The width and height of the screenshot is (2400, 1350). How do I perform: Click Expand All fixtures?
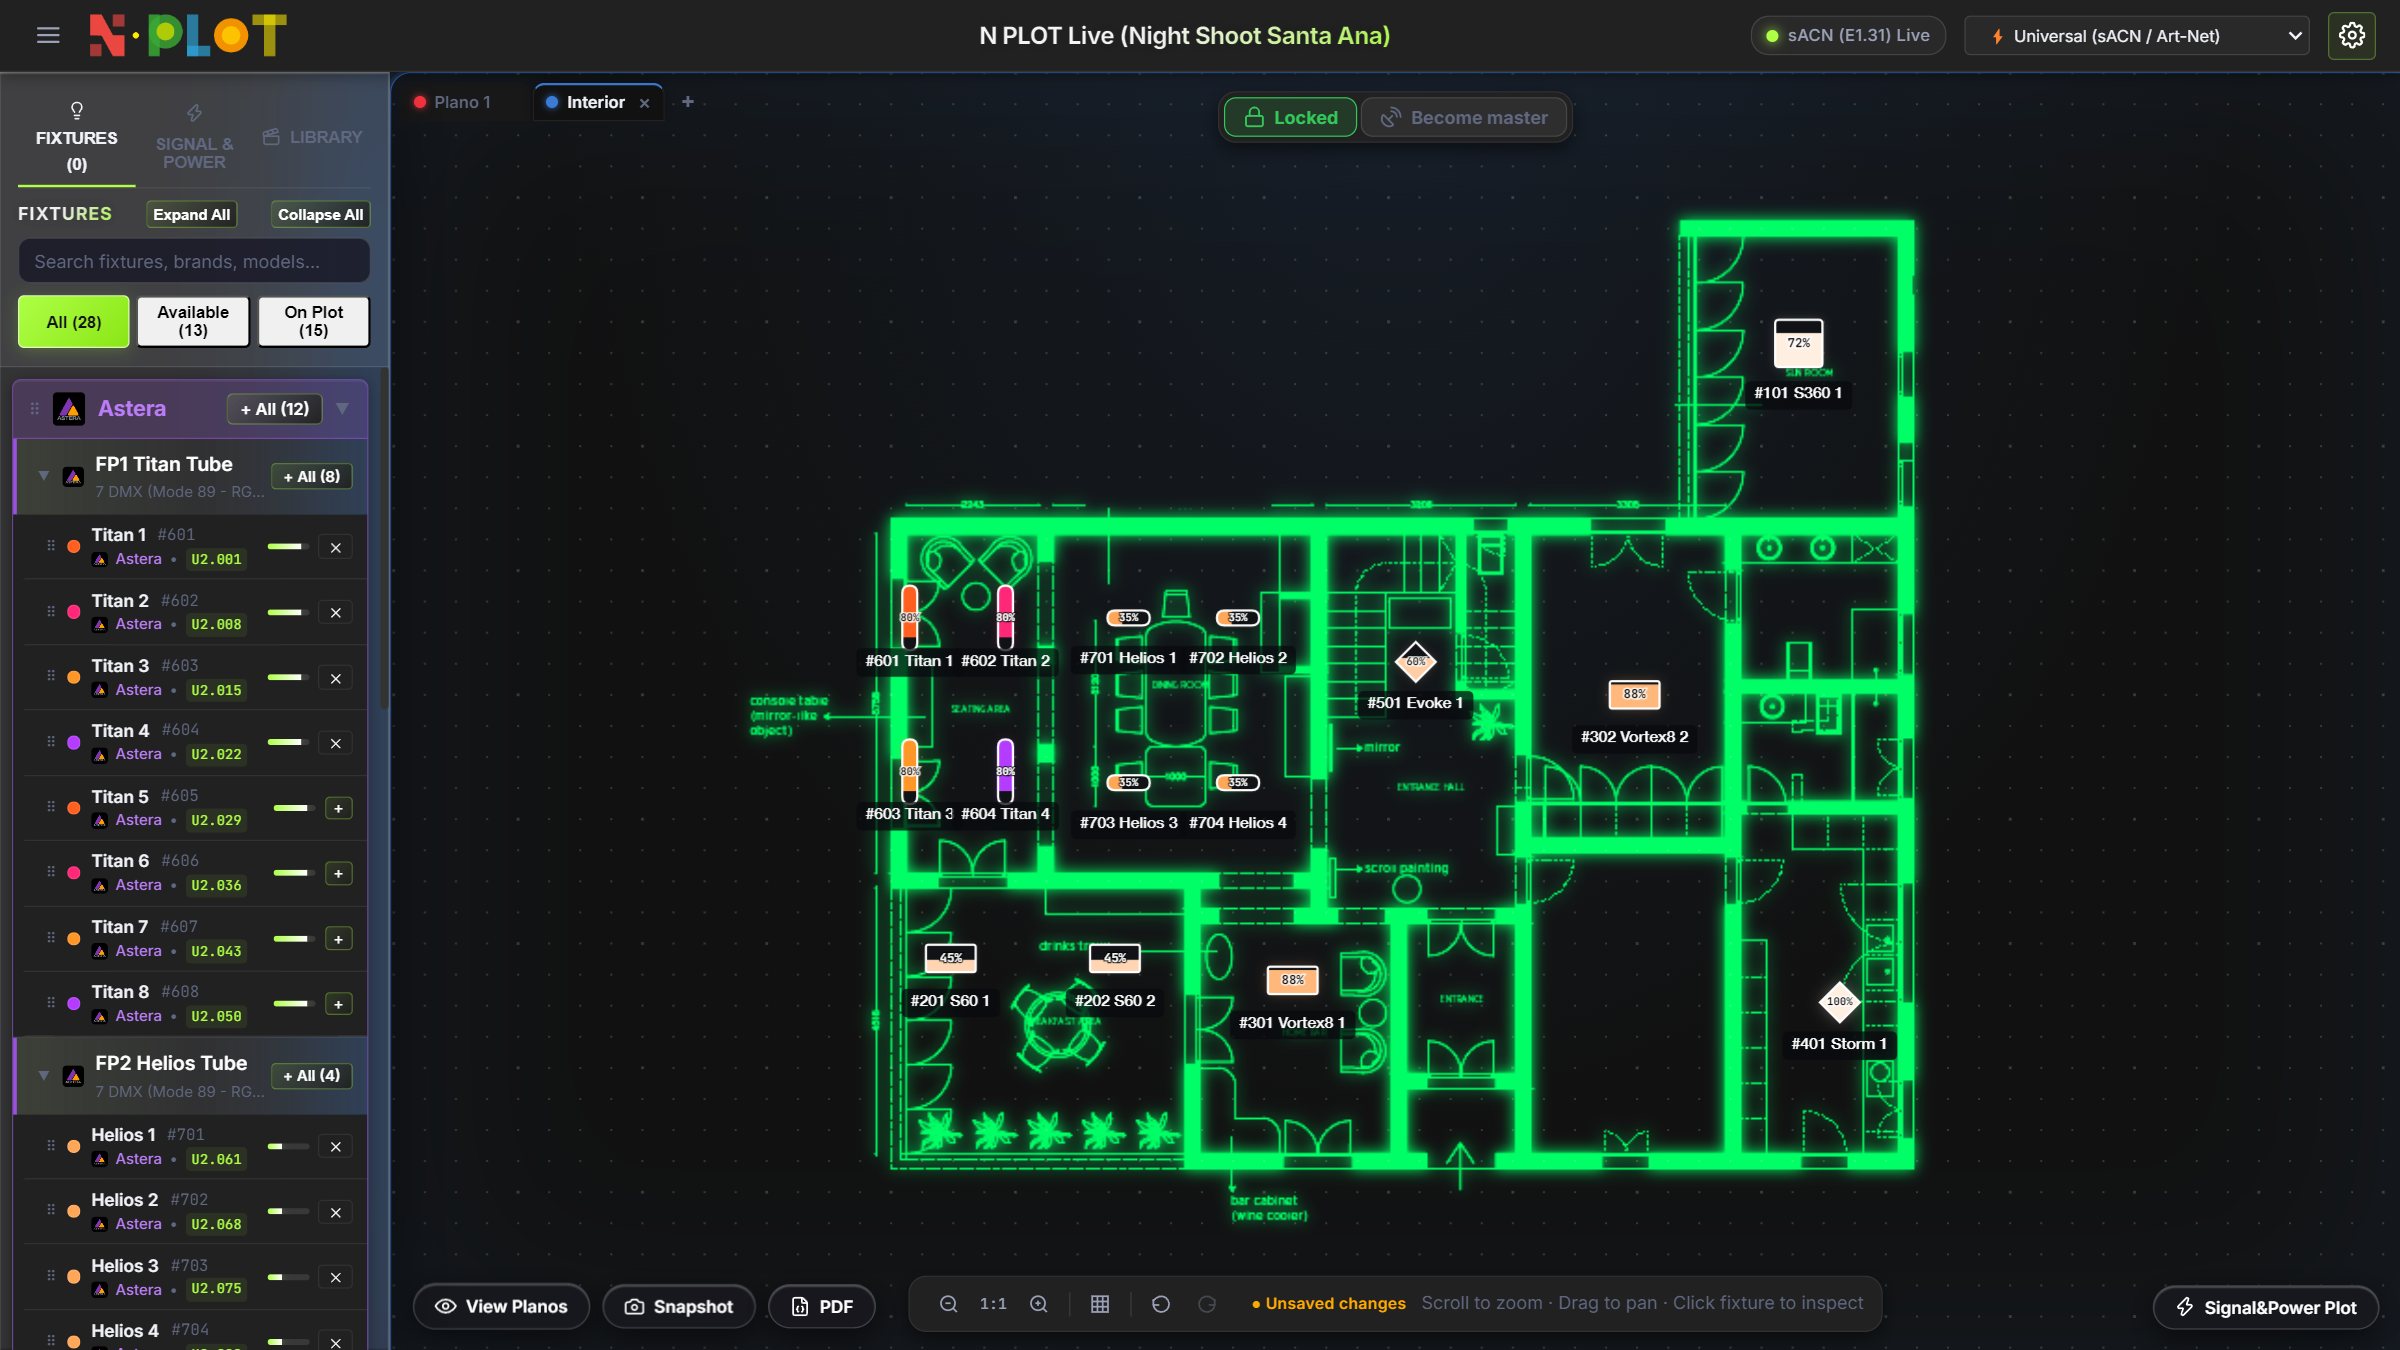pyautogui.click(x=191, y=215)
